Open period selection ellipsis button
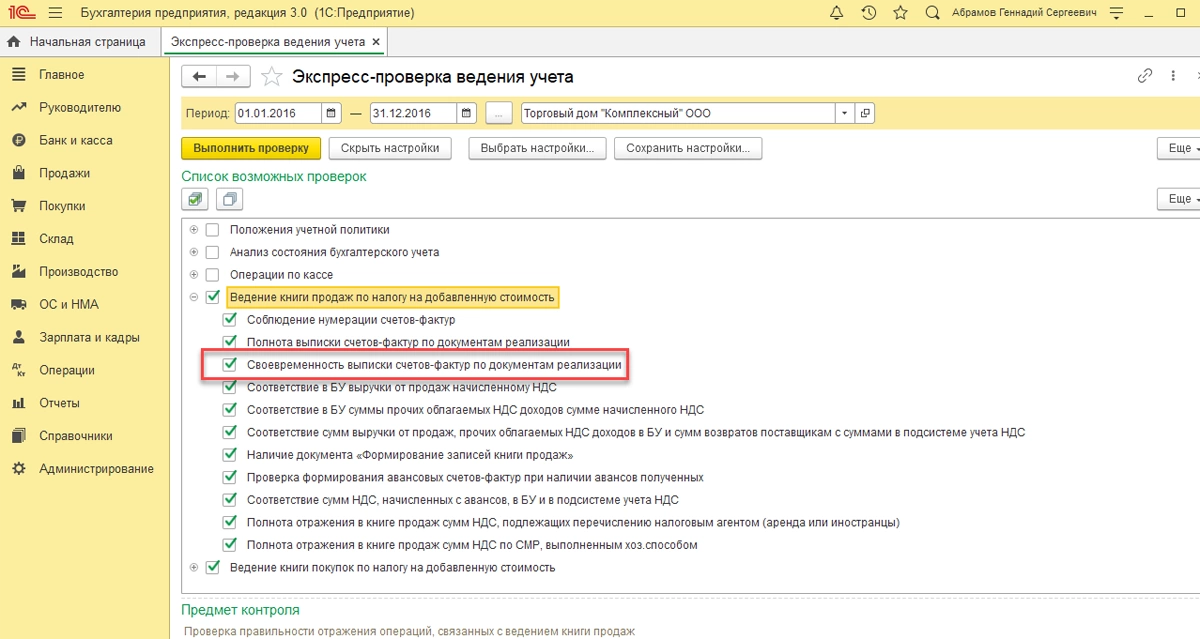This screenshot has height=639, width=1200. (x=499, y=113)
